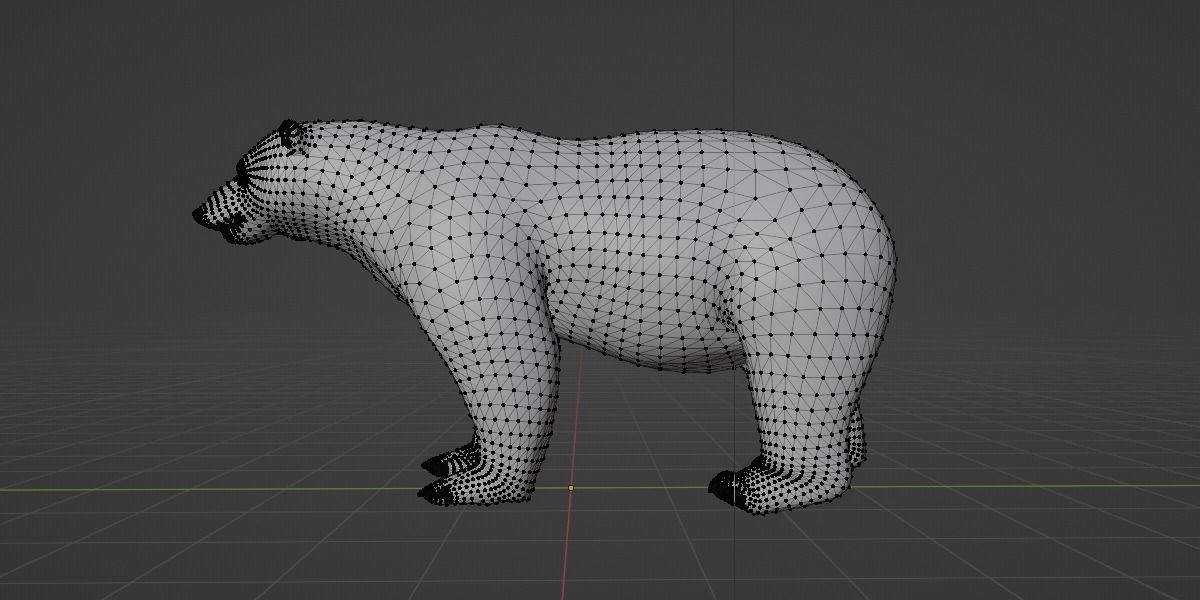Click the bear's ear on the head

click(289, 133)
